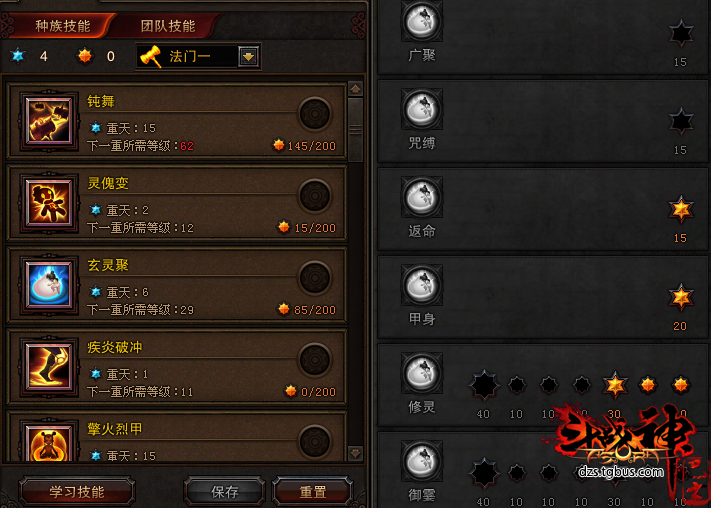
Task: Click the 保存 button
Action: click(225, 492)
